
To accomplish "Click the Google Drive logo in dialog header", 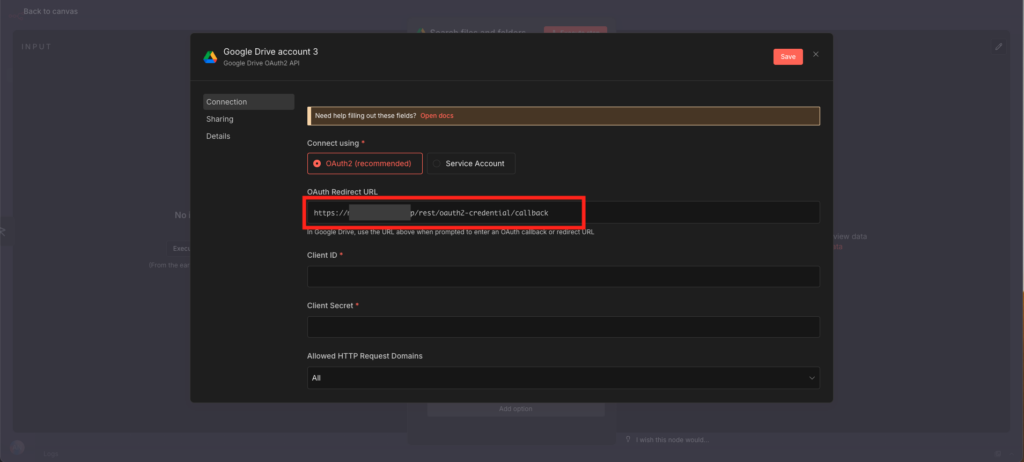I will pyautogui.click(x=210, y=56).
